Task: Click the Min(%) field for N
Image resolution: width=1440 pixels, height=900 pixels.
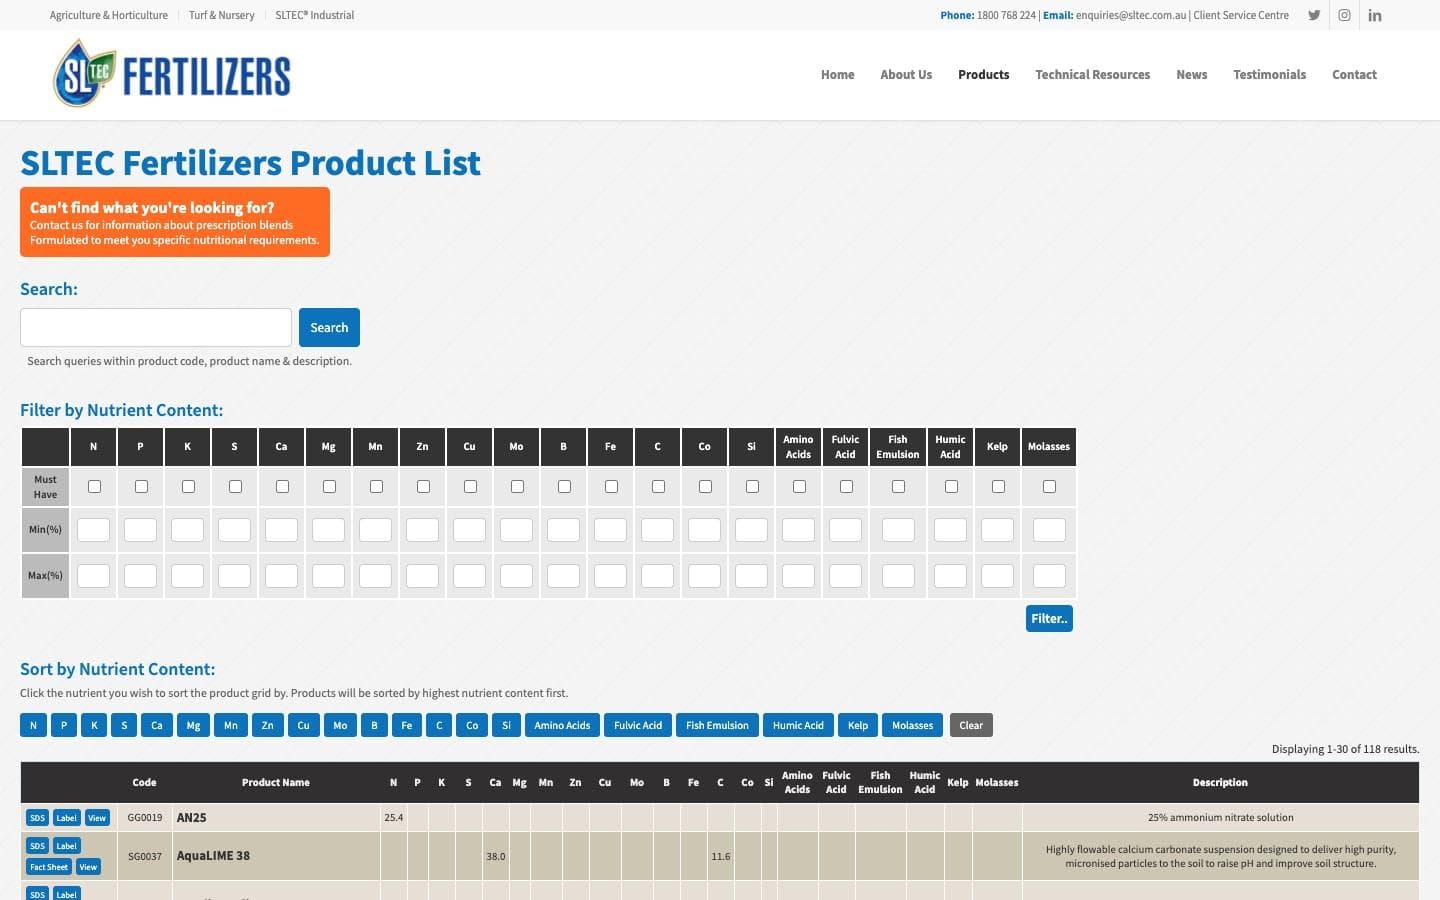Action: (x=94, y=530)
